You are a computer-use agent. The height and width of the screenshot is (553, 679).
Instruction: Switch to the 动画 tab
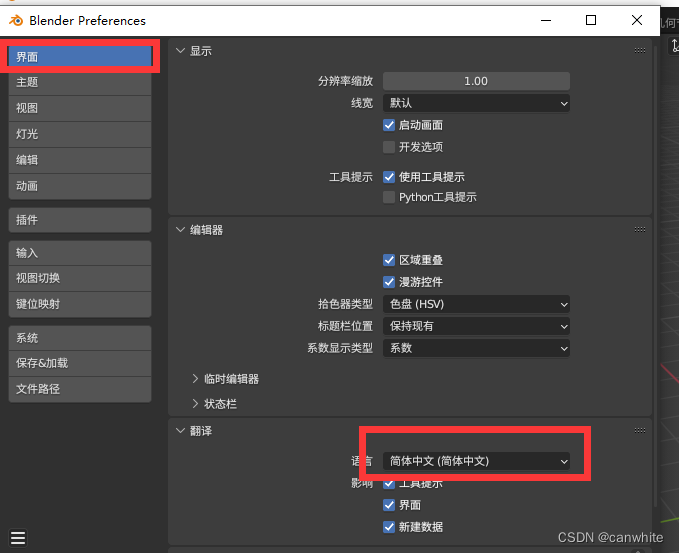(x=80, y=186)
